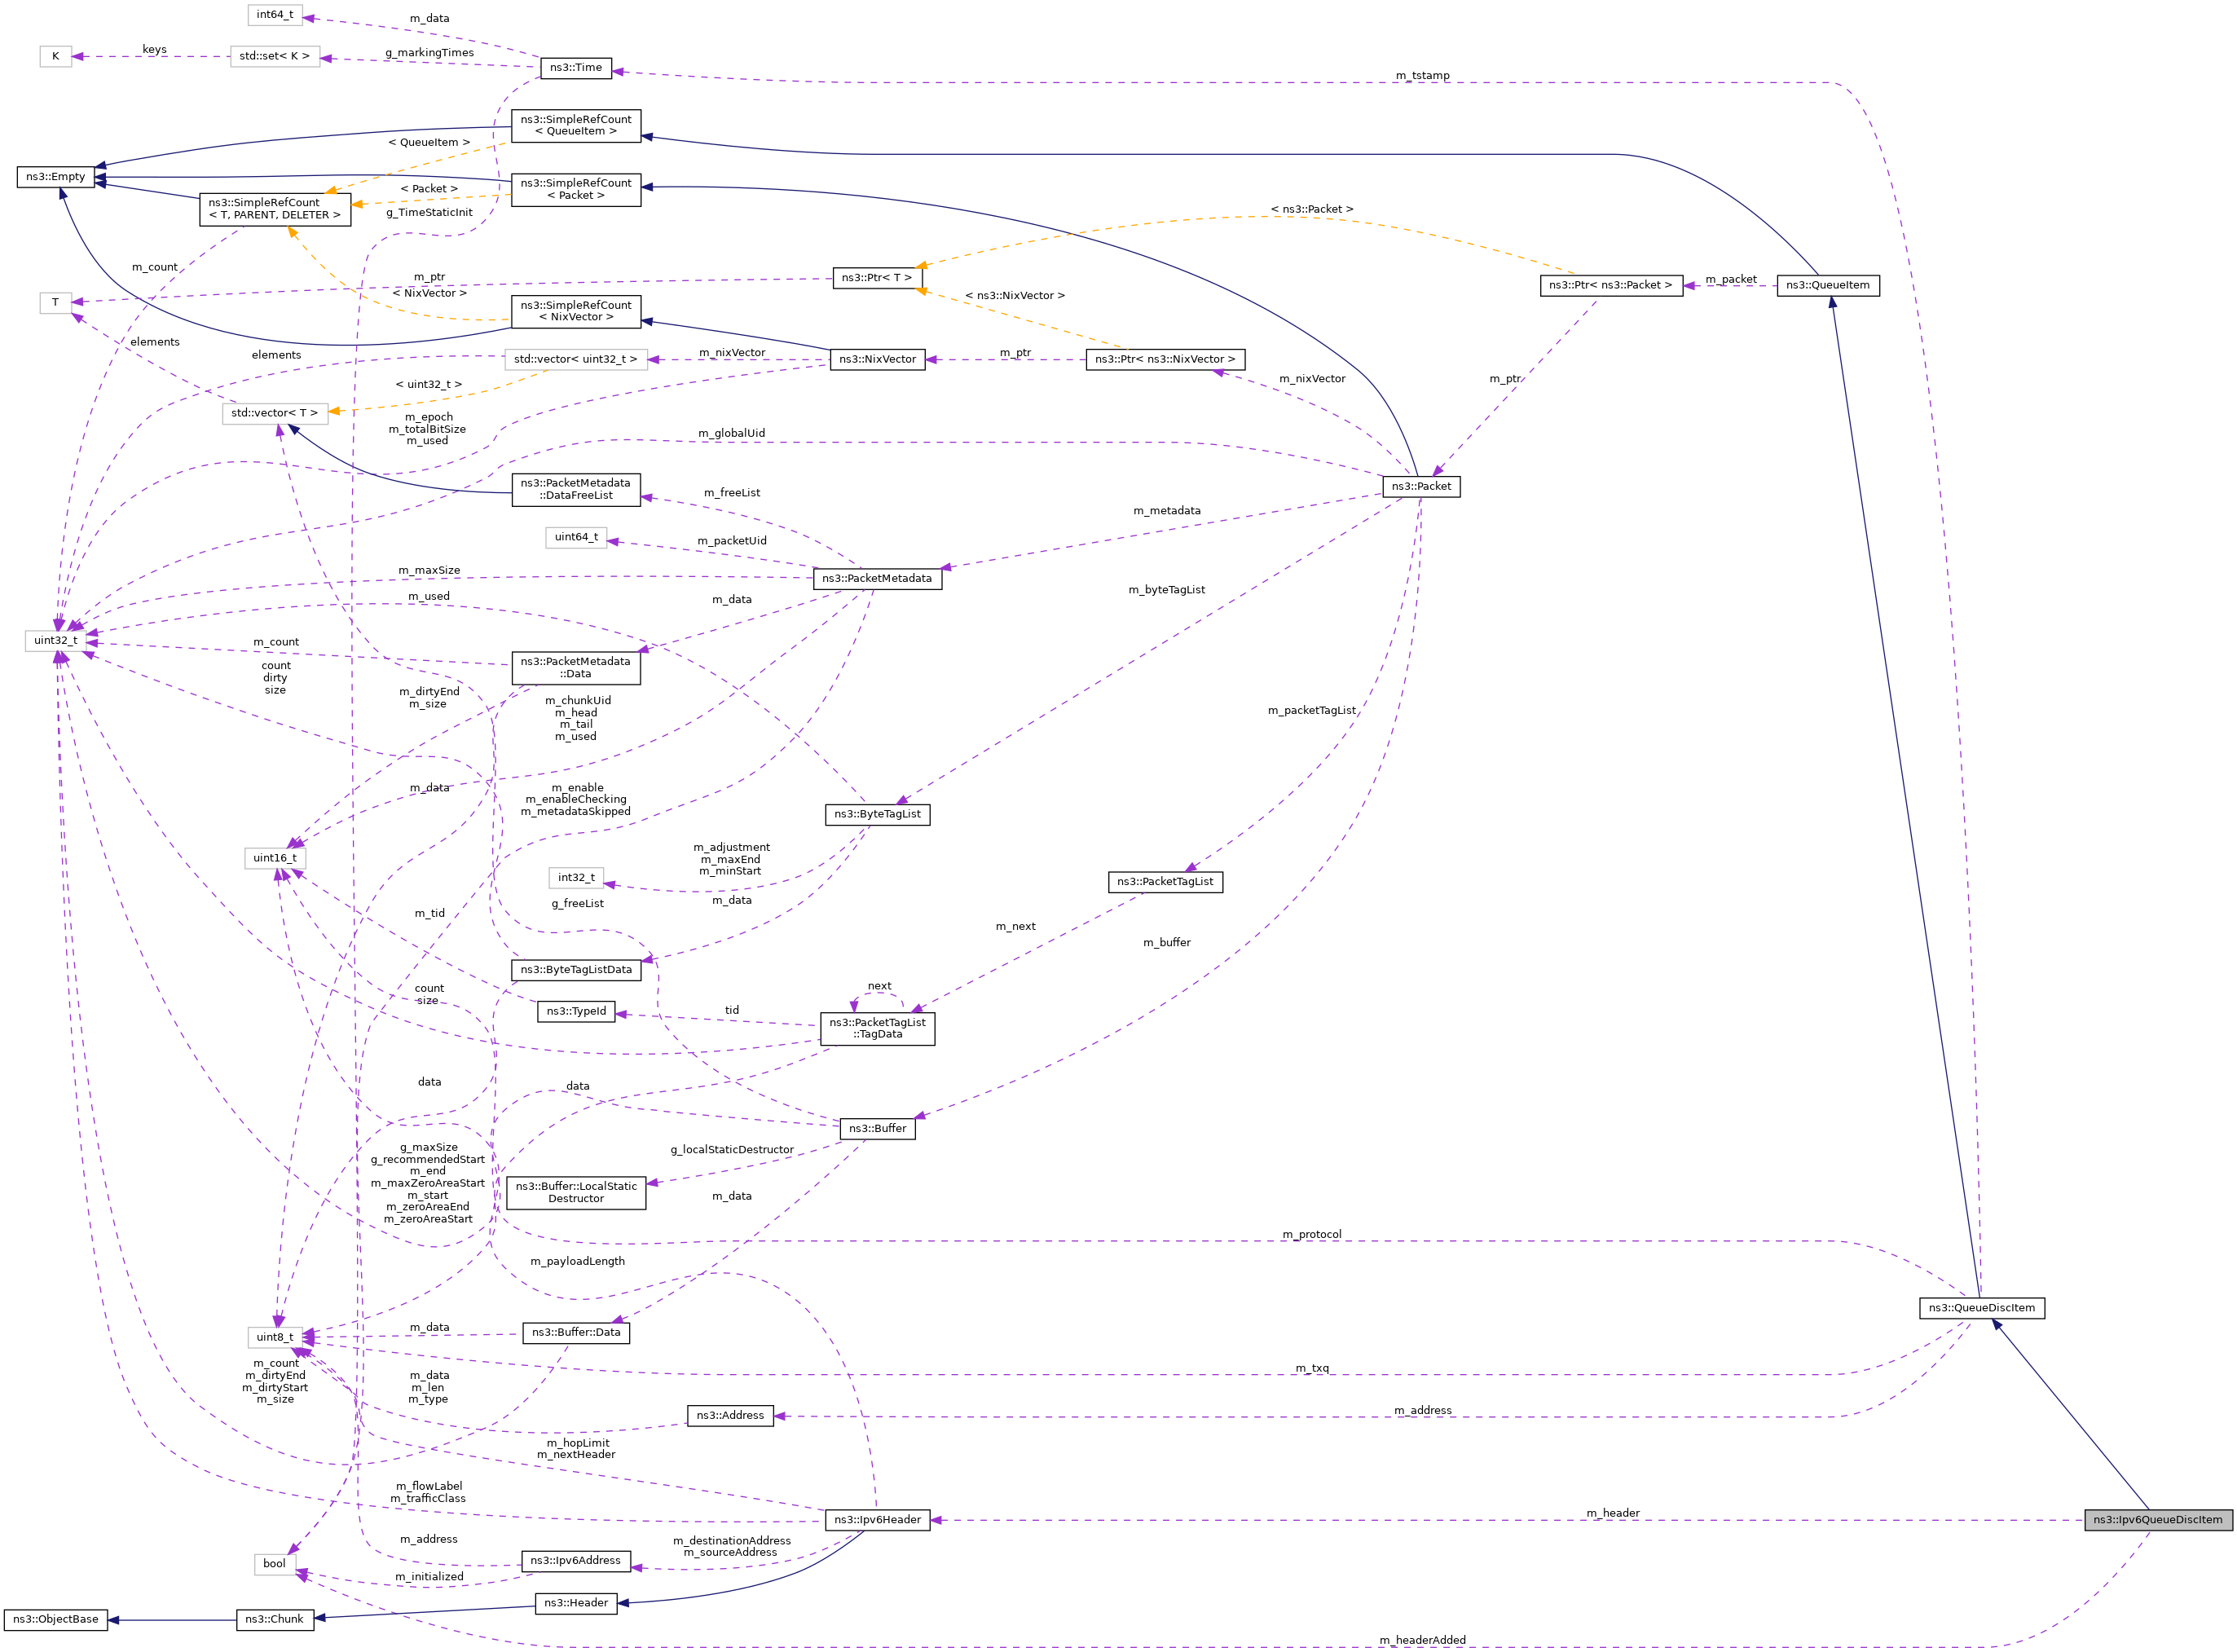Open ns3::PacketMetadata::DataFreeList node
2237x1652 pixels.
point(575,489)
